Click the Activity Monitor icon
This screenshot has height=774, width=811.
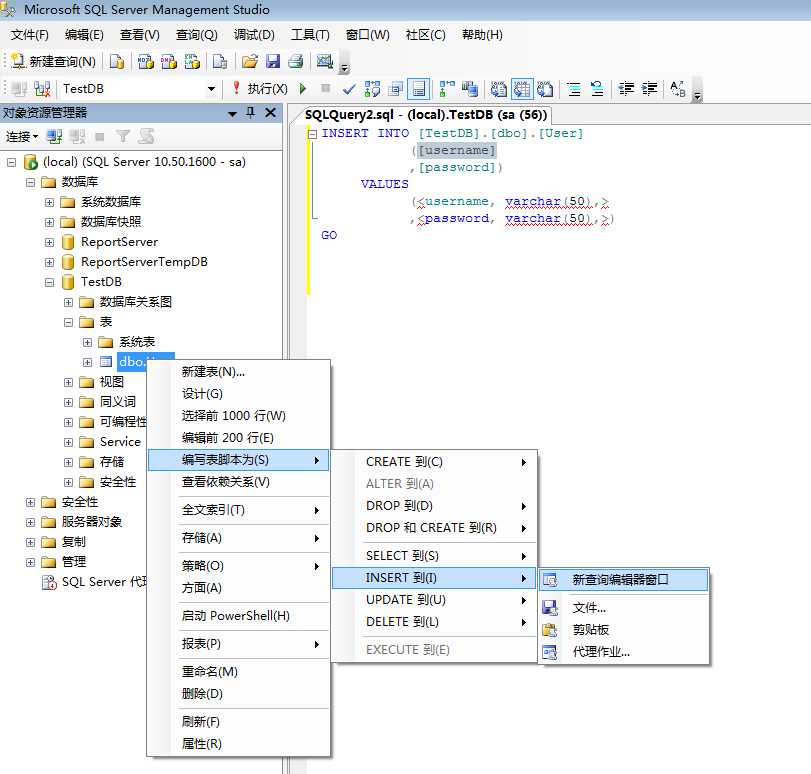pos(324,62)
